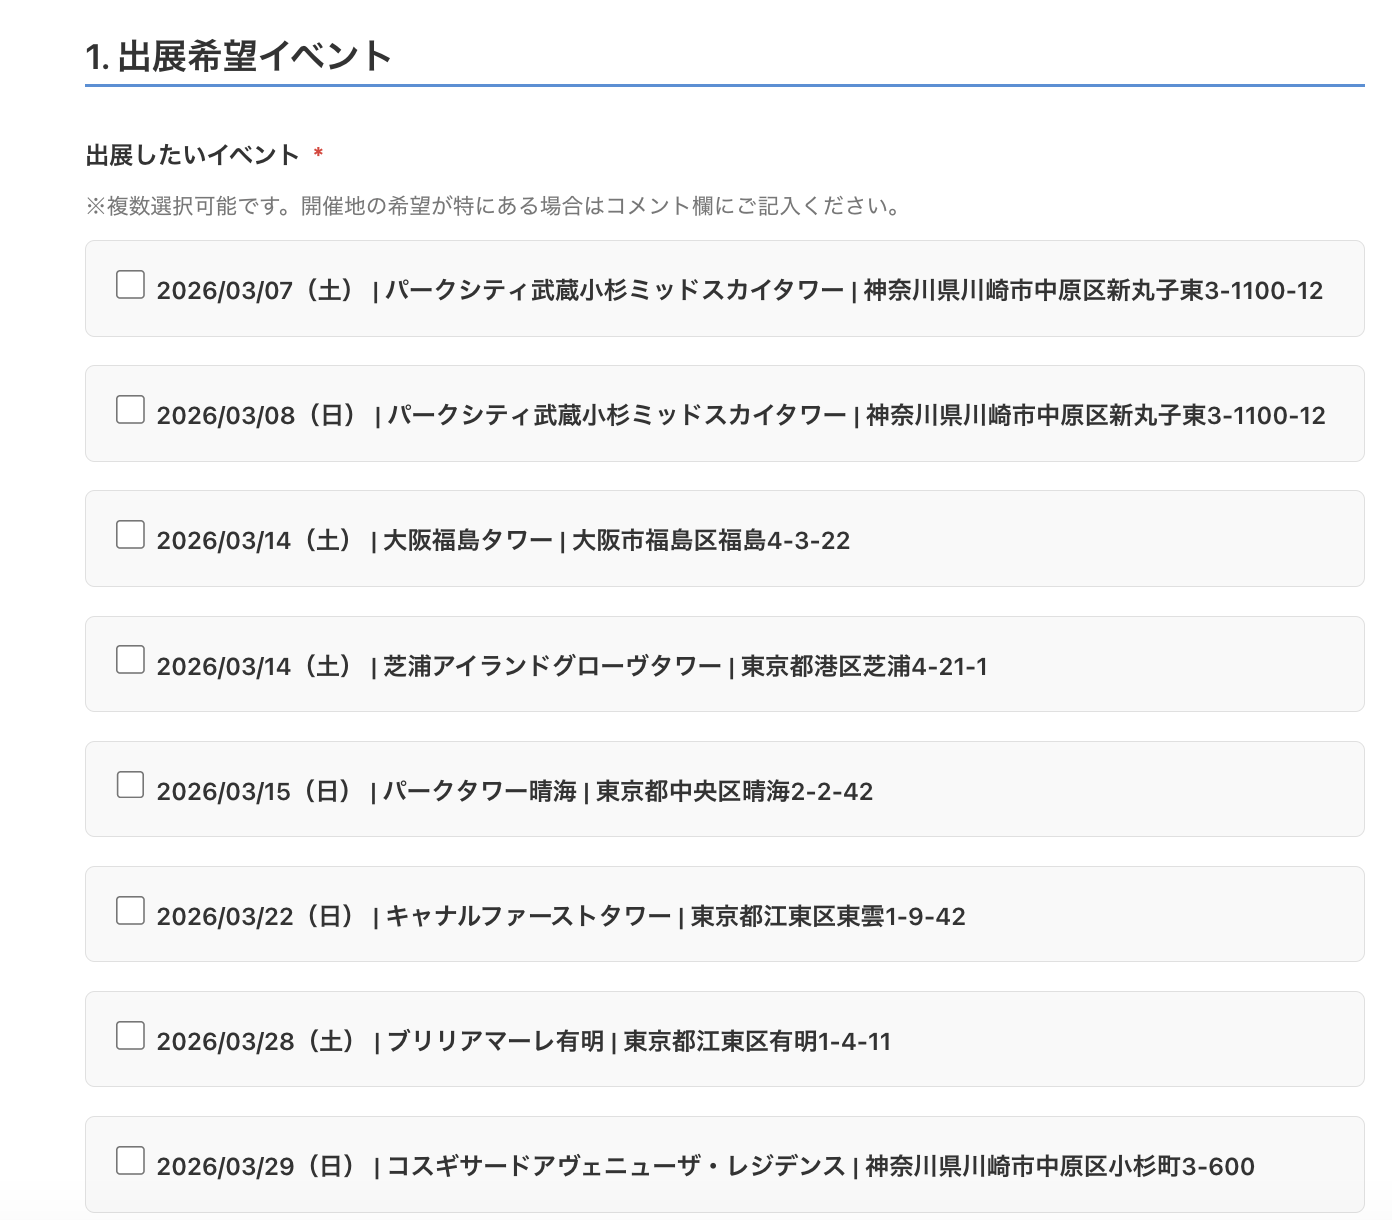Click the 2026/03/08（日） date label

pos(256,416)
